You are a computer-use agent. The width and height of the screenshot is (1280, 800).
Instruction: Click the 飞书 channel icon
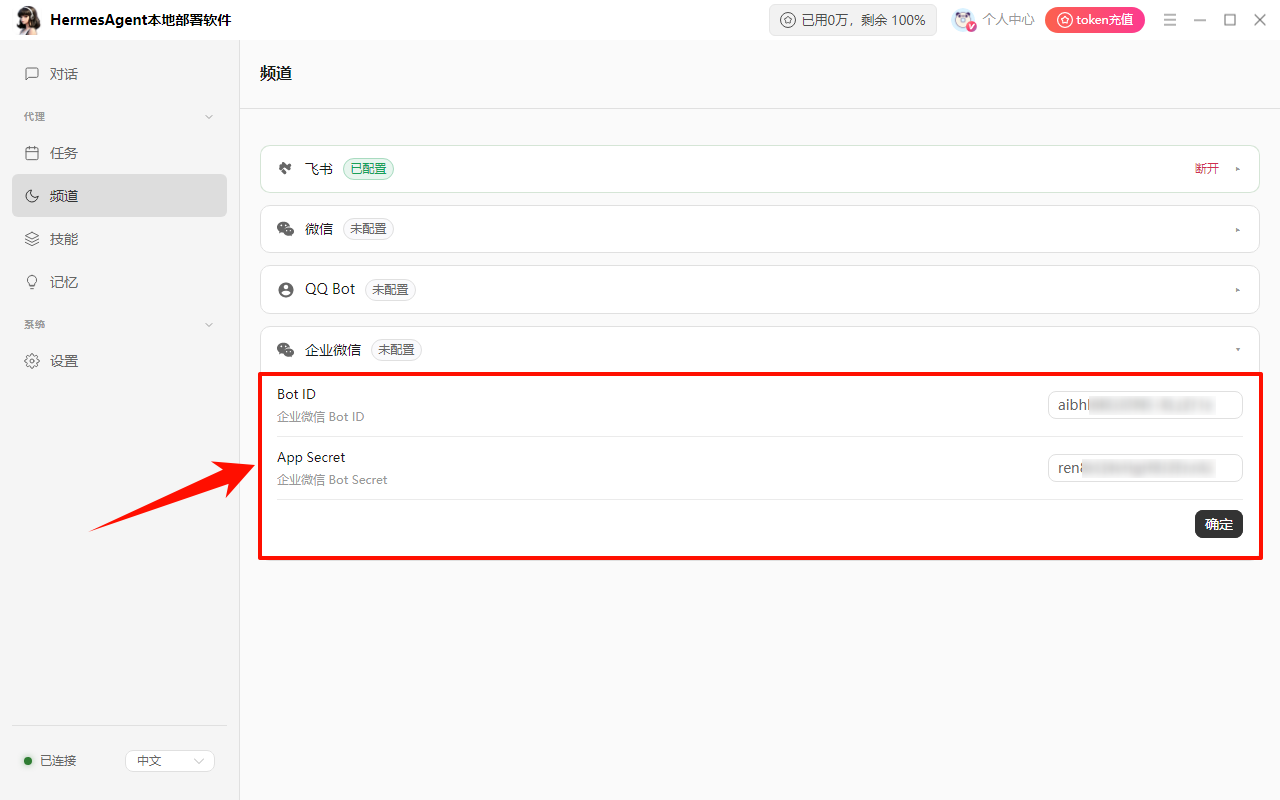(286, 169)
